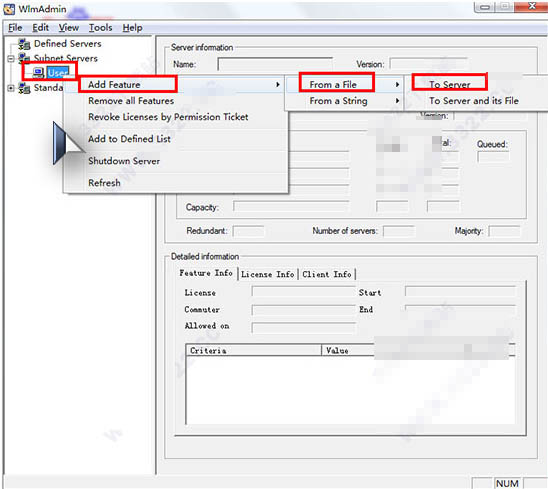Screen dimensions: 548x489
Task: Open the Help menu
Action: click(x=132, y=28)
